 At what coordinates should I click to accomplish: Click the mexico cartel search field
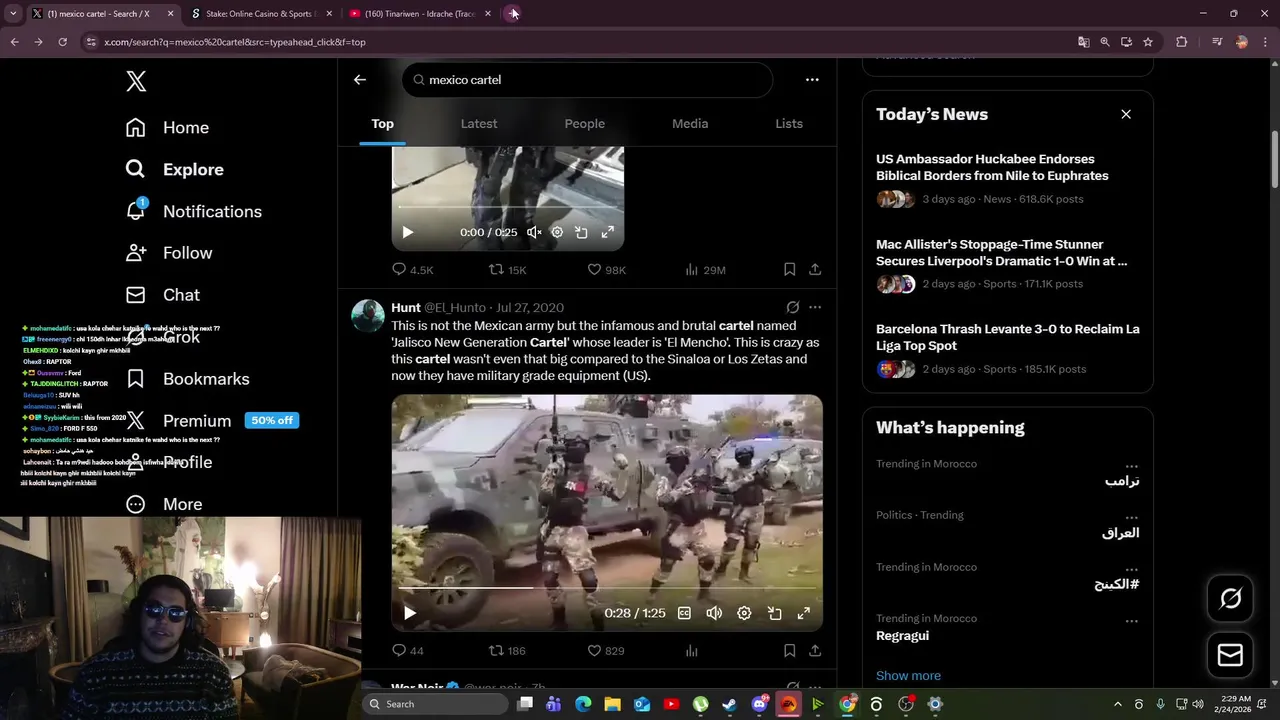(x=587, y=80)
